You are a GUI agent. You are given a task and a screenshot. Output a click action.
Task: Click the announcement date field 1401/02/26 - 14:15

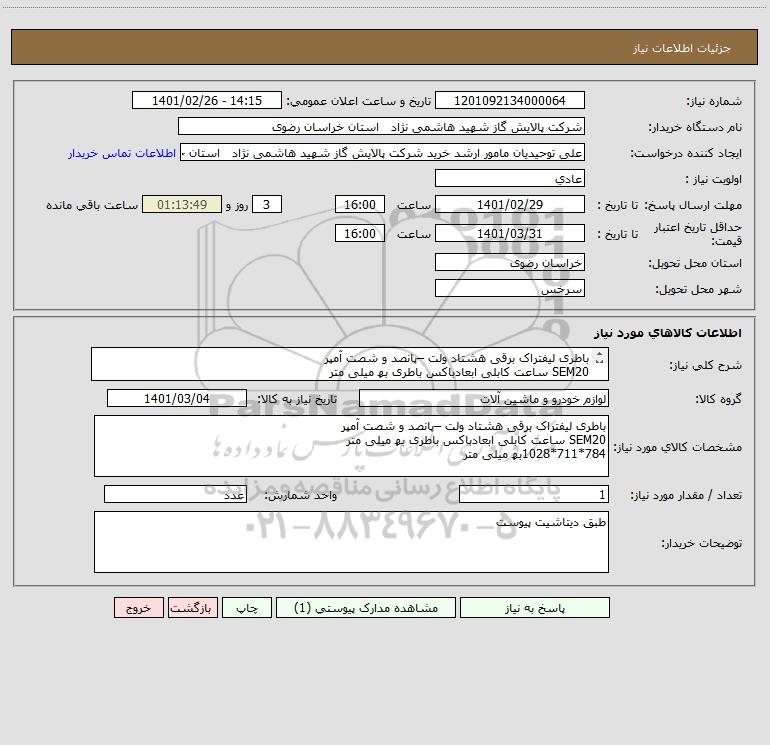coord(207,100)
